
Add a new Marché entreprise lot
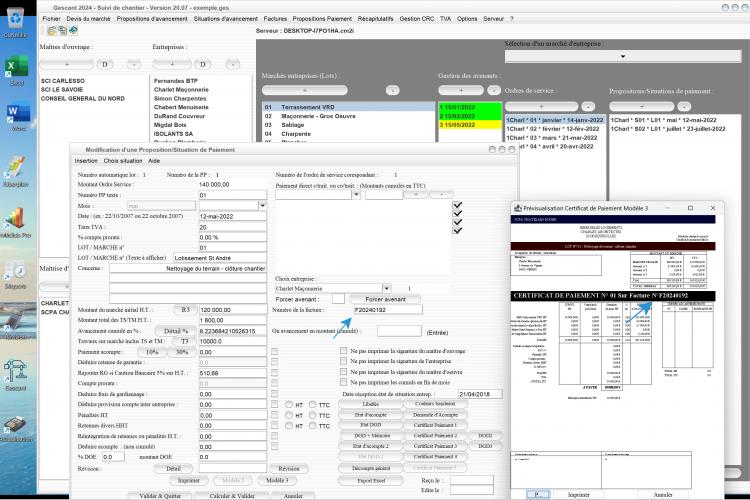pos(305,90)
